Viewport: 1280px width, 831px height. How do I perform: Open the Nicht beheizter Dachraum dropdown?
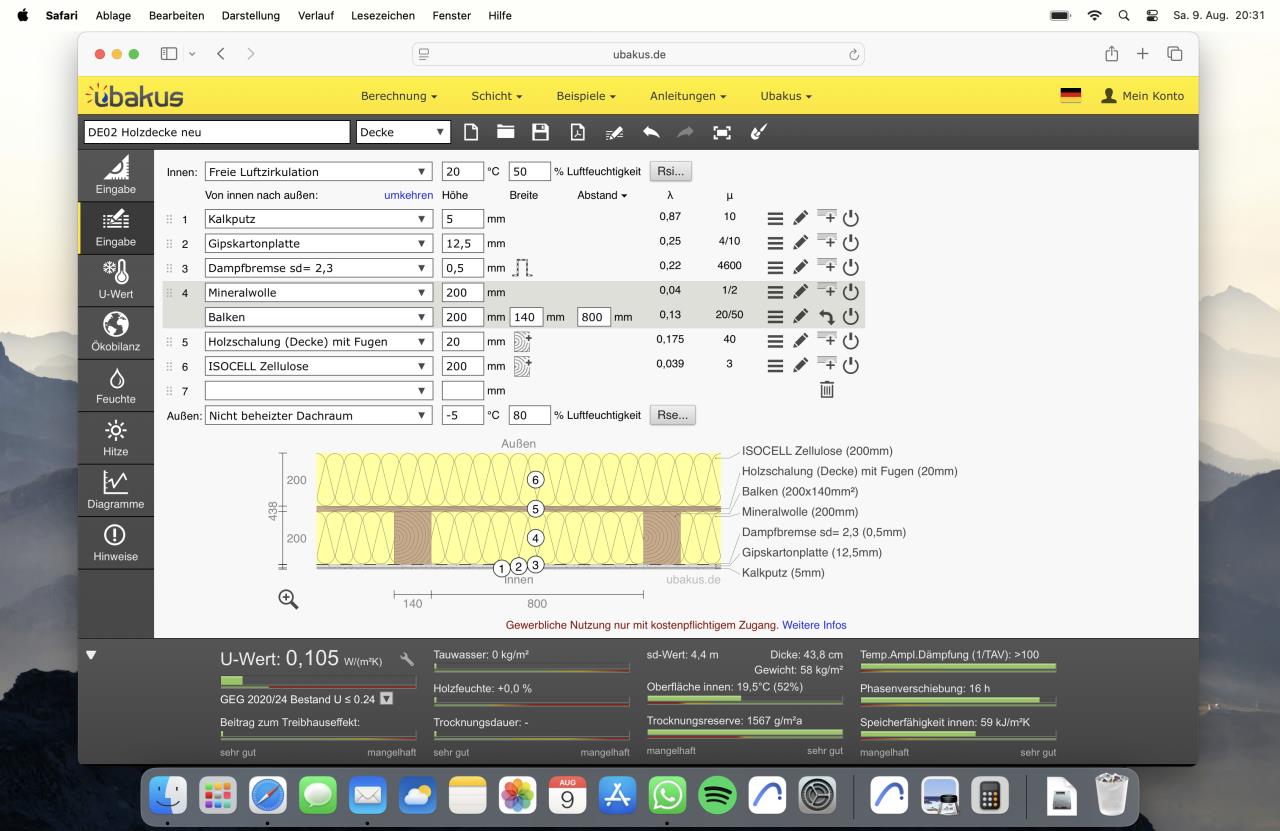click(317, 415)
